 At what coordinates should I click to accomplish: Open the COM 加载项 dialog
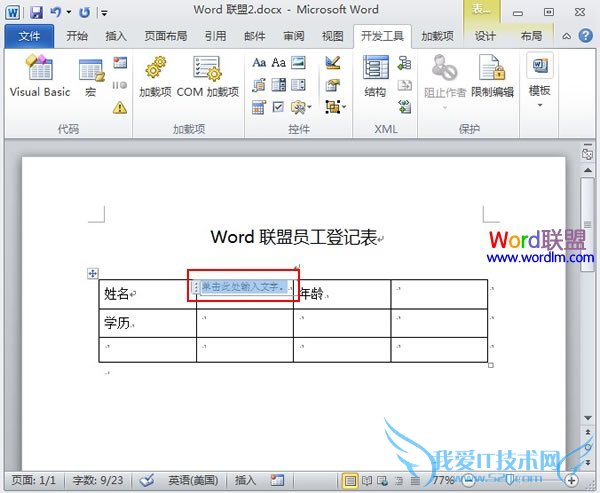(x=207, y=76)
